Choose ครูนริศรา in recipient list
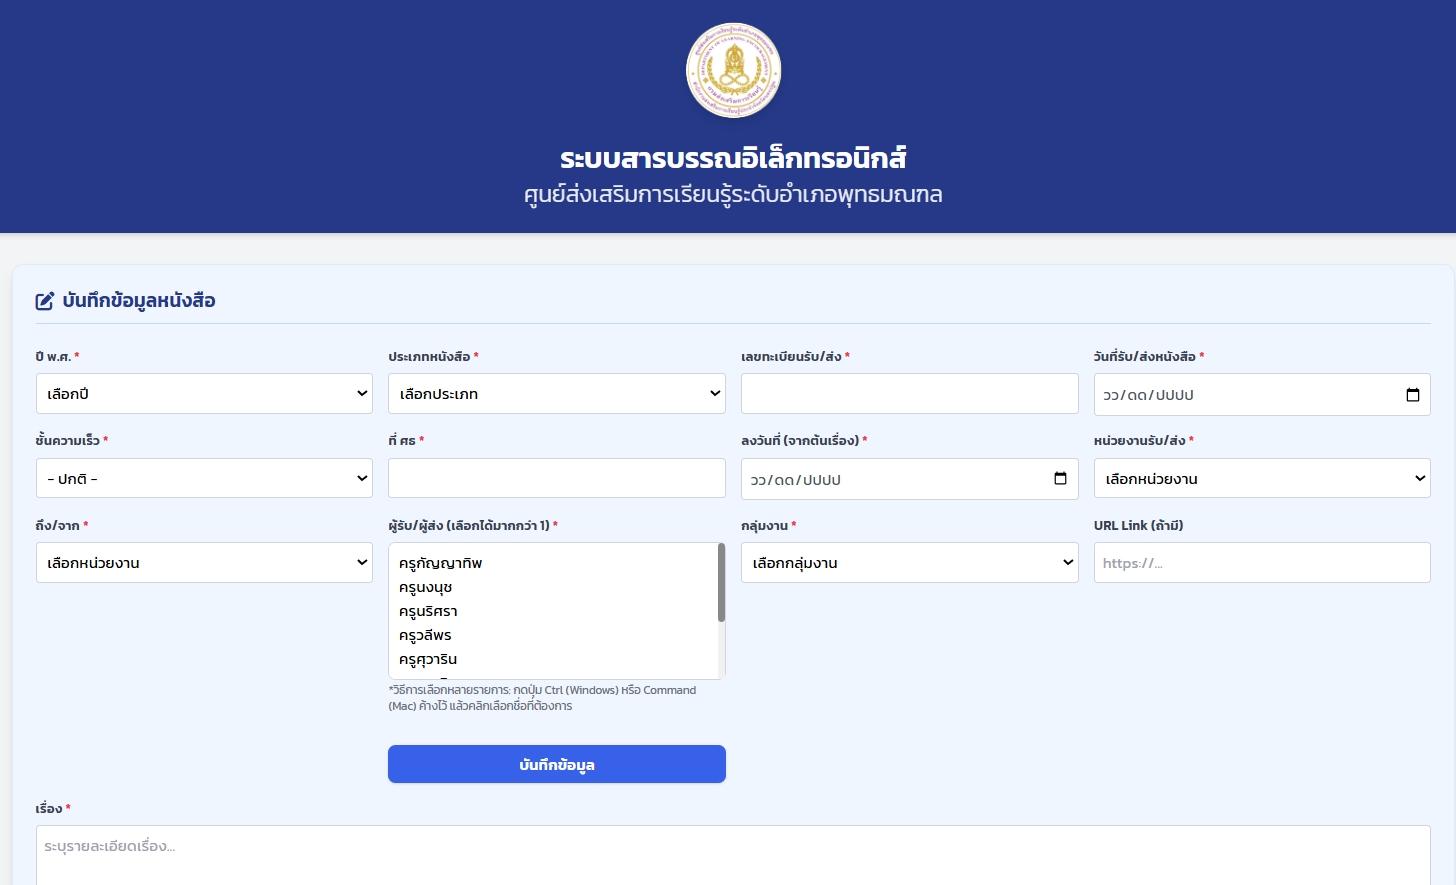 coord(428,611)
